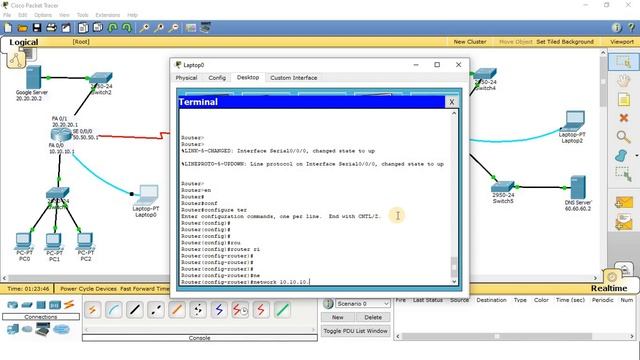This screenshot has height=360, width=640.
Task: Save the network with the floppy icon
Action: click(x=37, y=28)
